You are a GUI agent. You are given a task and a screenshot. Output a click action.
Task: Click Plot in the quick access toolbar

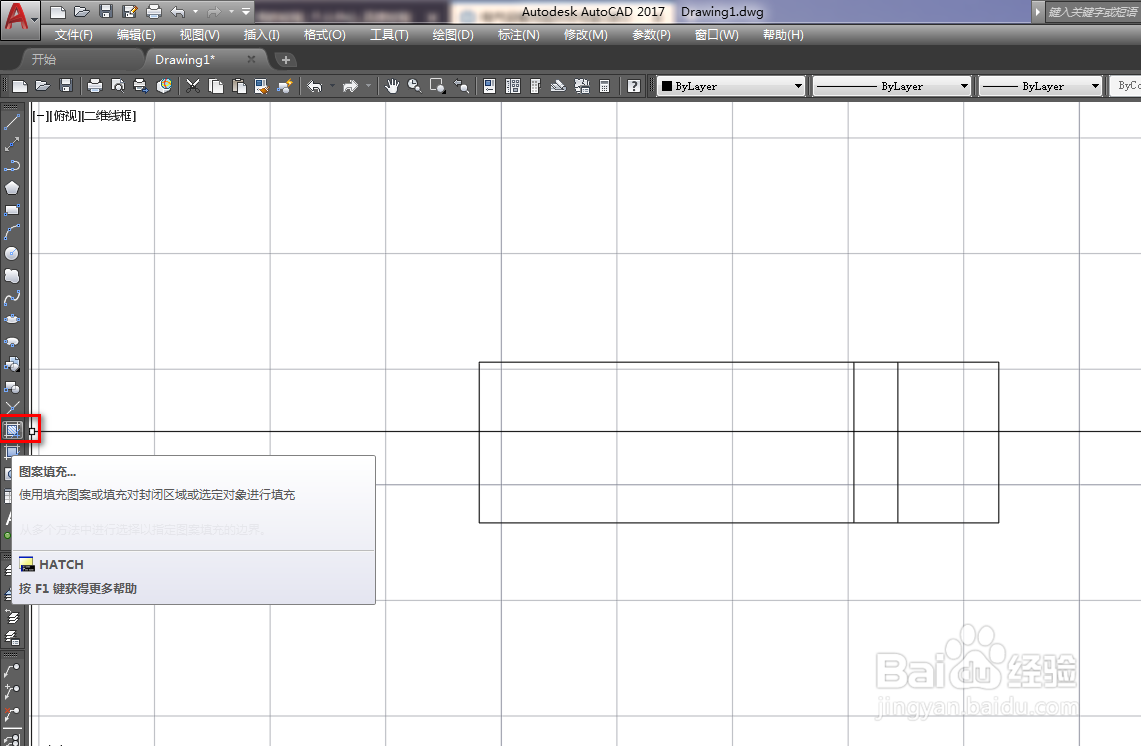pyautogui.click(x=154, y=12)
